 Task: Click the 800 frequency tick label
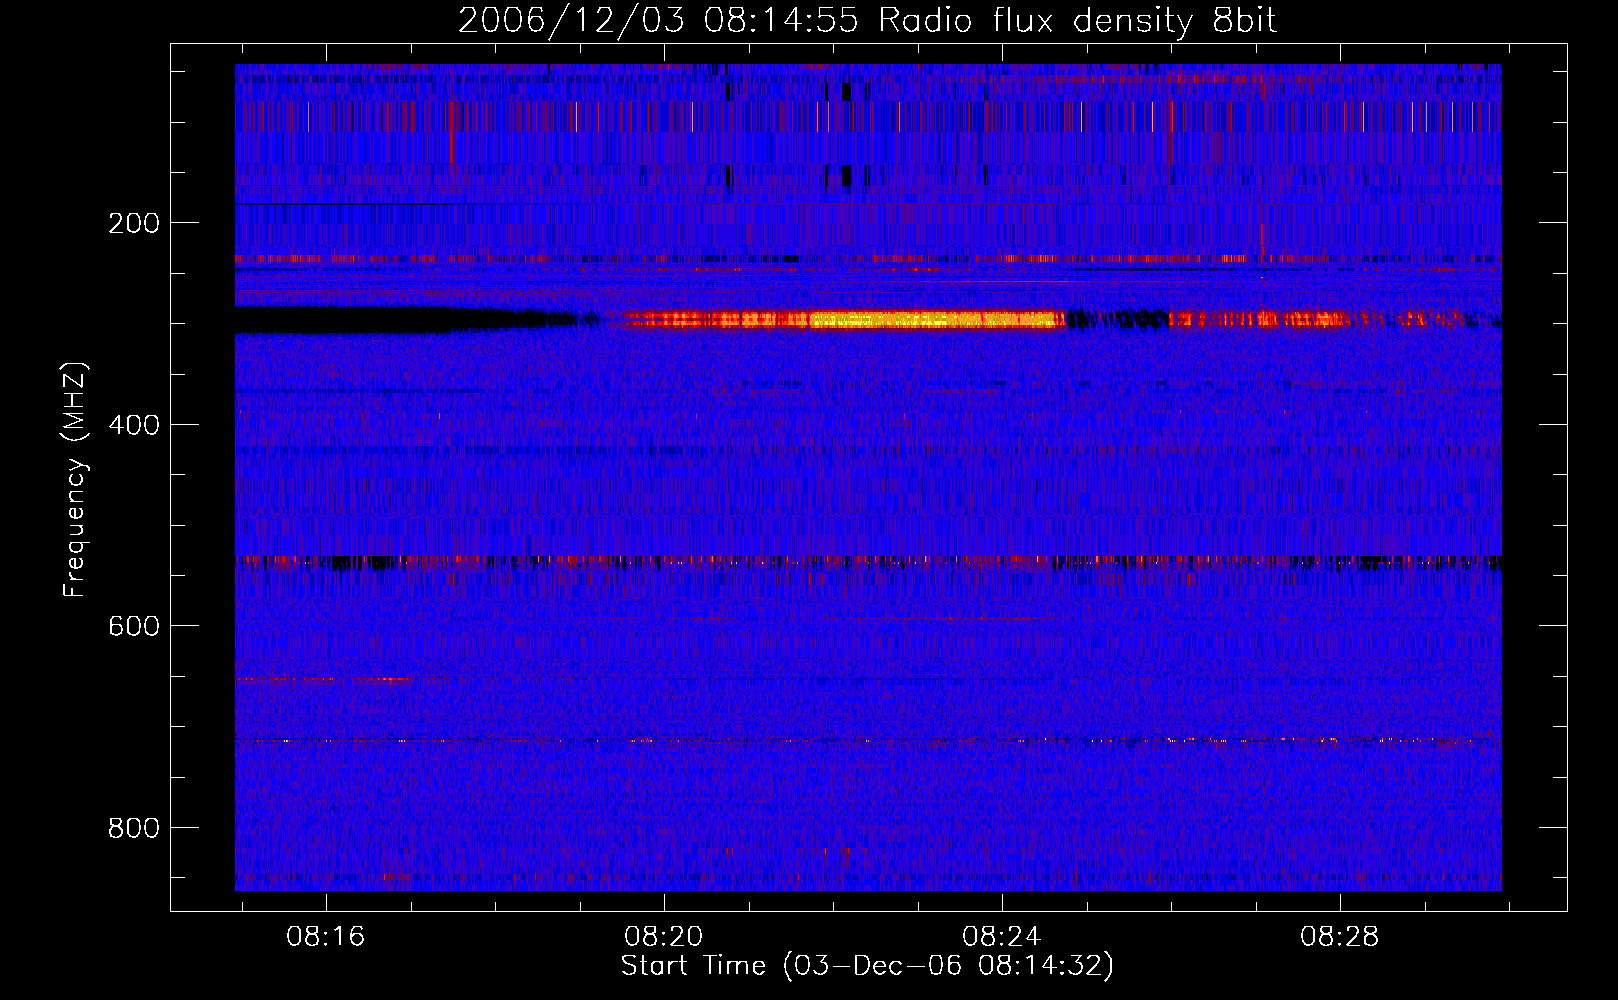(134, 828)
